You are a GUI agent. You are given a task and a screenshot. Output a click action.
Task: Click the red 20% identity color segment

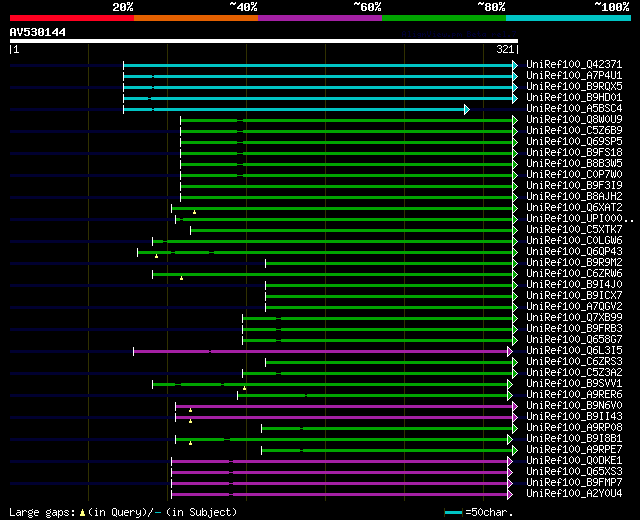72,18
